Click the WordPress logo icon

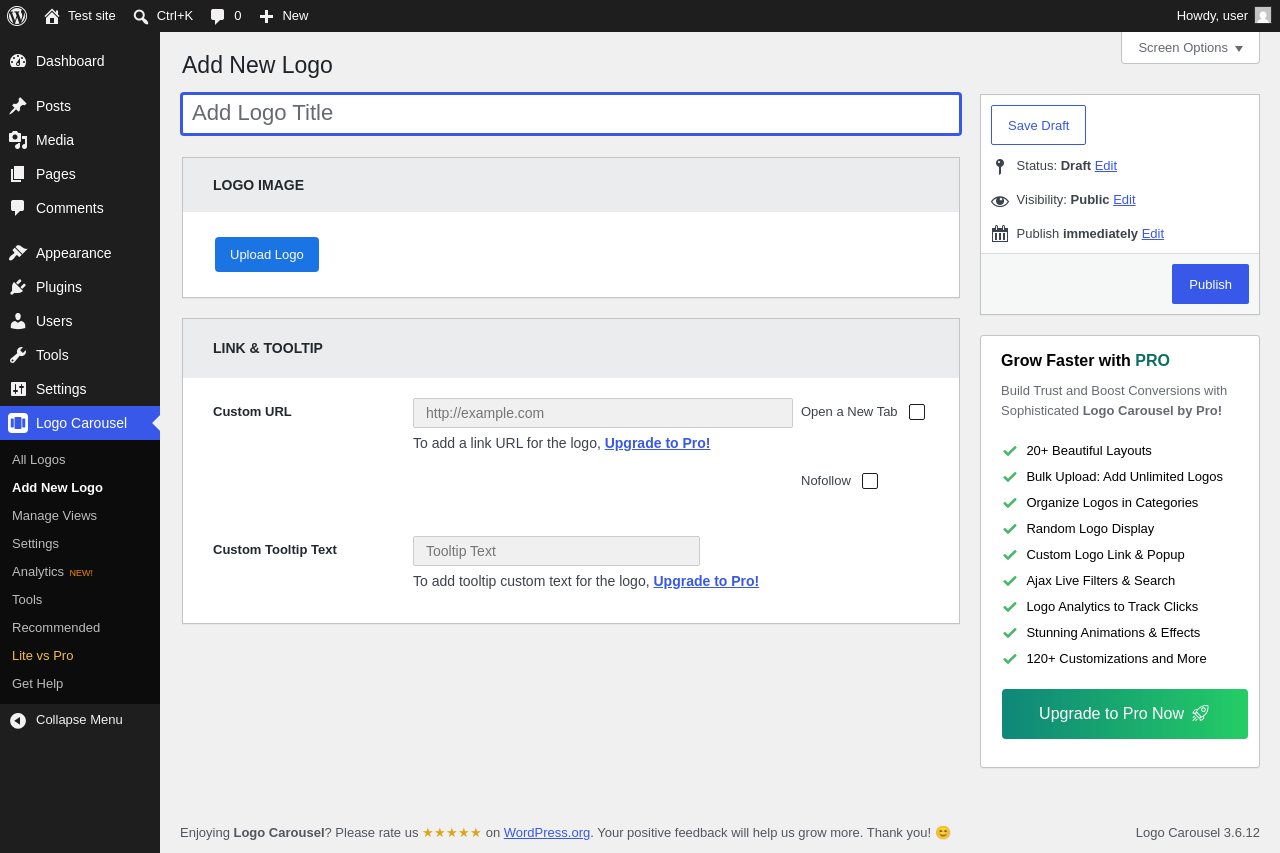[x=17, y=16]
